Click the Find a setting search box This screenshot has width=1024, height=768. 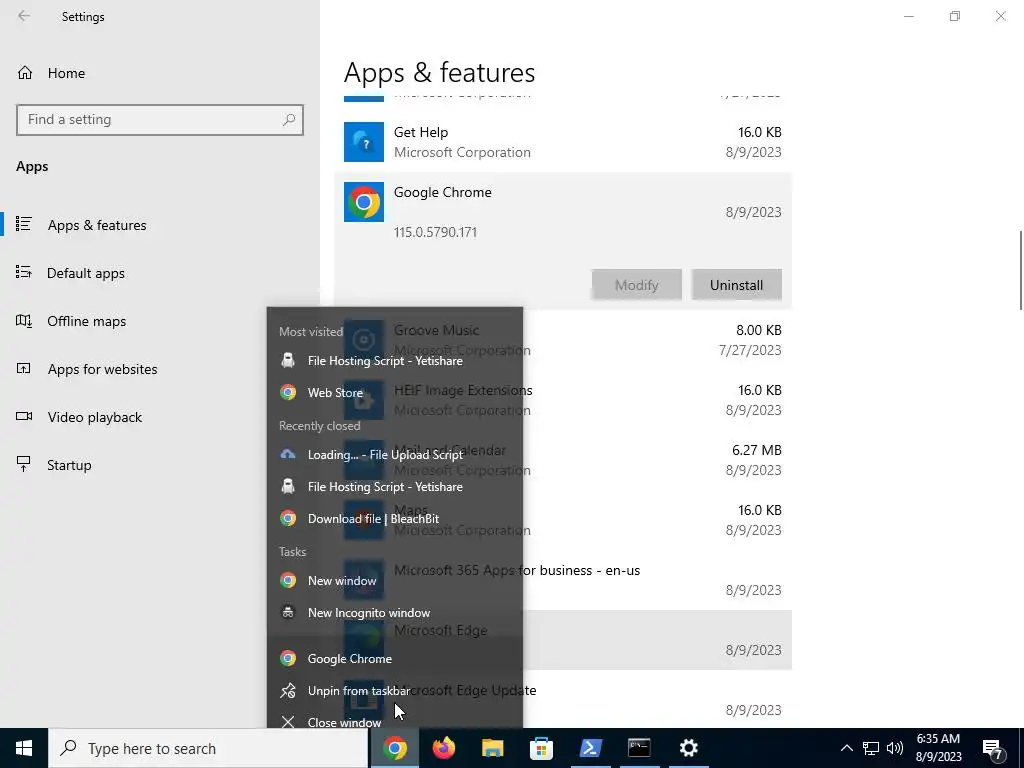coord(160,120)
